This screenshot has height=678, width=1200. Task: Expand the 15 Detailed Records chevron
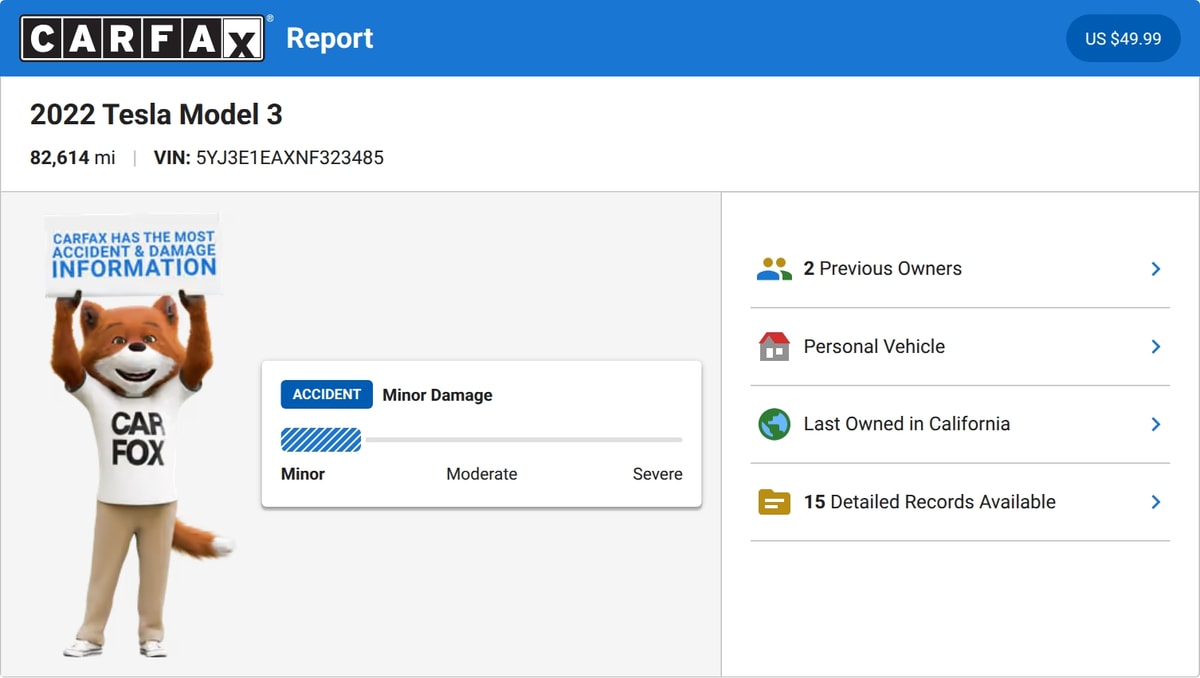[1155, 502]
